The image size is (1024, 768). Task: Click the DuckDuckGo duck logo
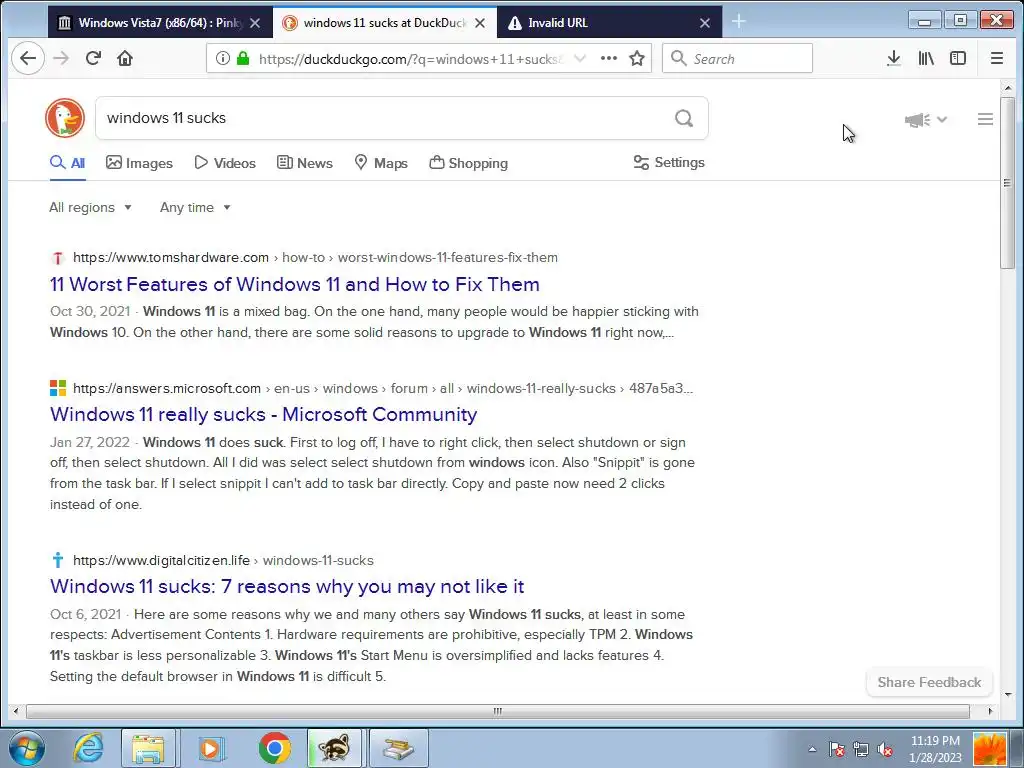coord(65,118)
